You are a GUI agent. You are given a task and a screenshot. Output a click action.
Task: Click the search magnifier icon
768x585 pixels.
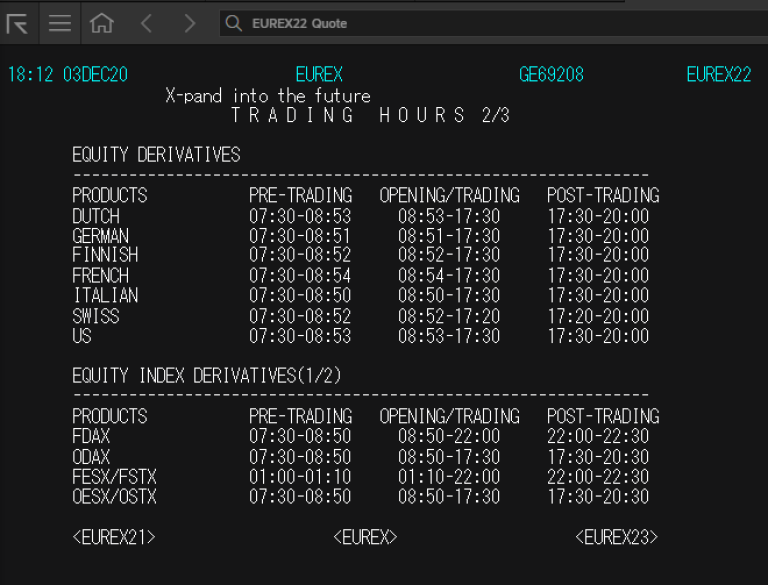tap(234, 23)
